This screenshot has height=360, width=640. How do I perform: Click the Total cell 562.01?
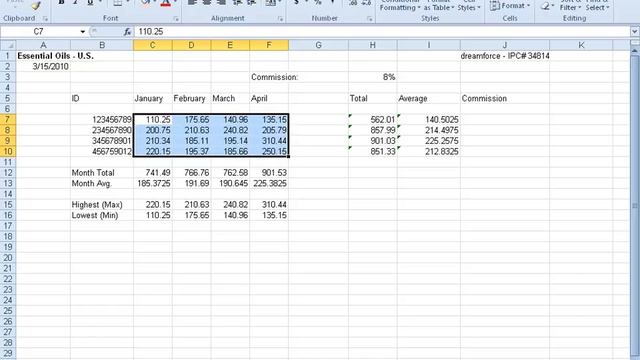click(x=373, y=120)
